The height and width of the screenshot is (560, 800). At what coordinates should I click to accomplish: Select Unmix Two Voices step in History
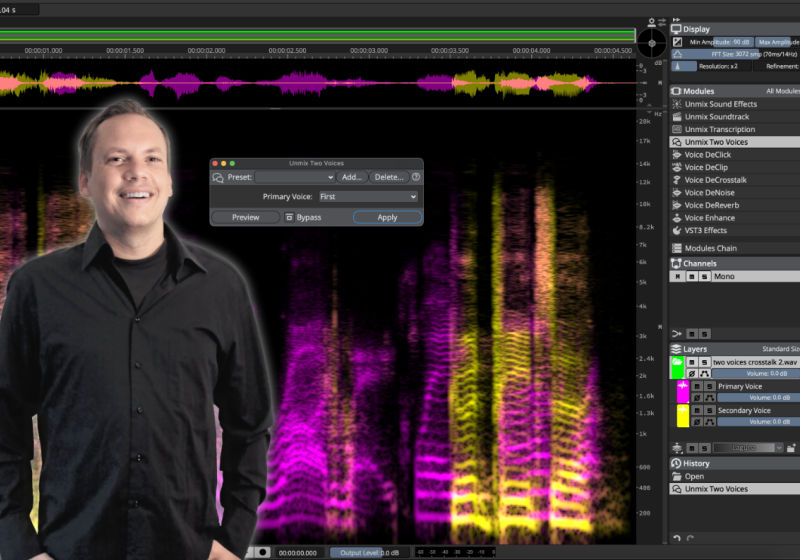[x=735, y=489]
